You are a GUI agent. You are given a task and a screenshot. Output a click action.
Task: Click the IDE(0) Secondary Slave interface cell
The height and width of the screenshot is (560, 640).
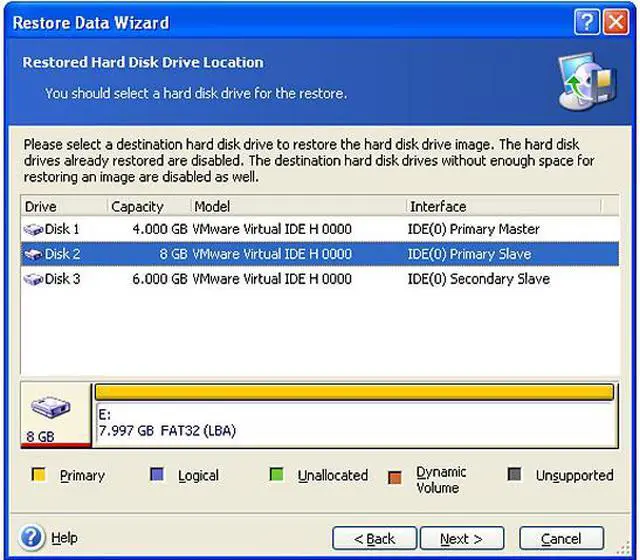click(479, 279)
